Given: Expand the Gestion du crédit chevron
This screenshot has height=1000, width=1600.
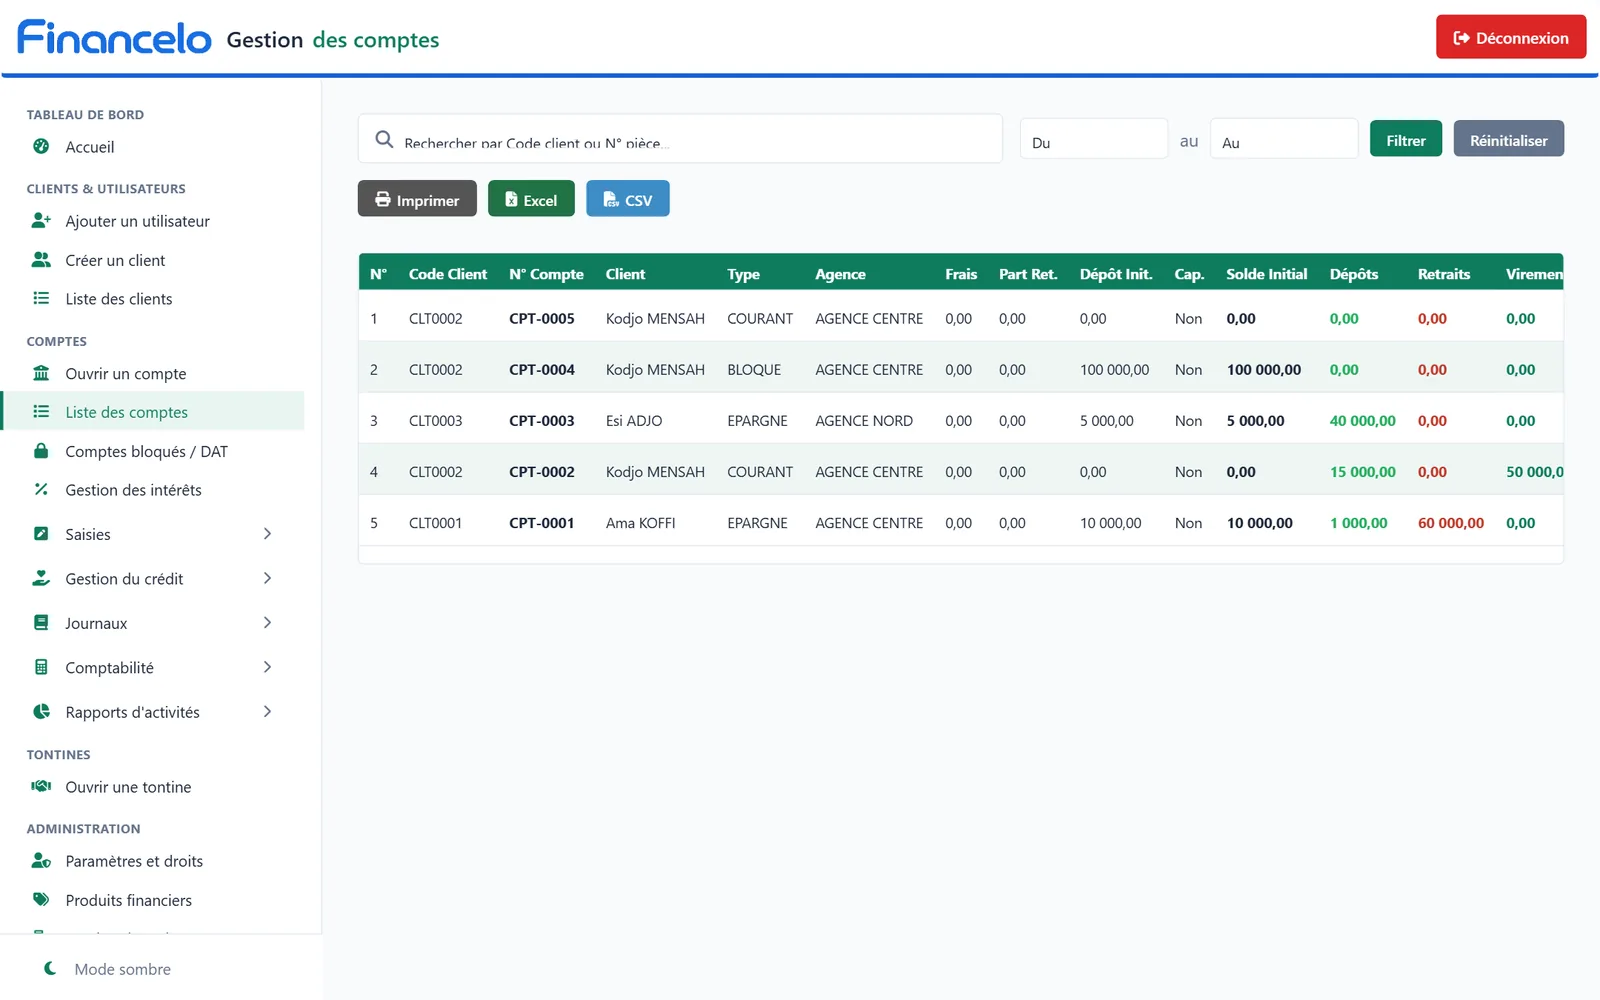Looking at the screenshot, I should pyautogui.click(x=267, y=578).
